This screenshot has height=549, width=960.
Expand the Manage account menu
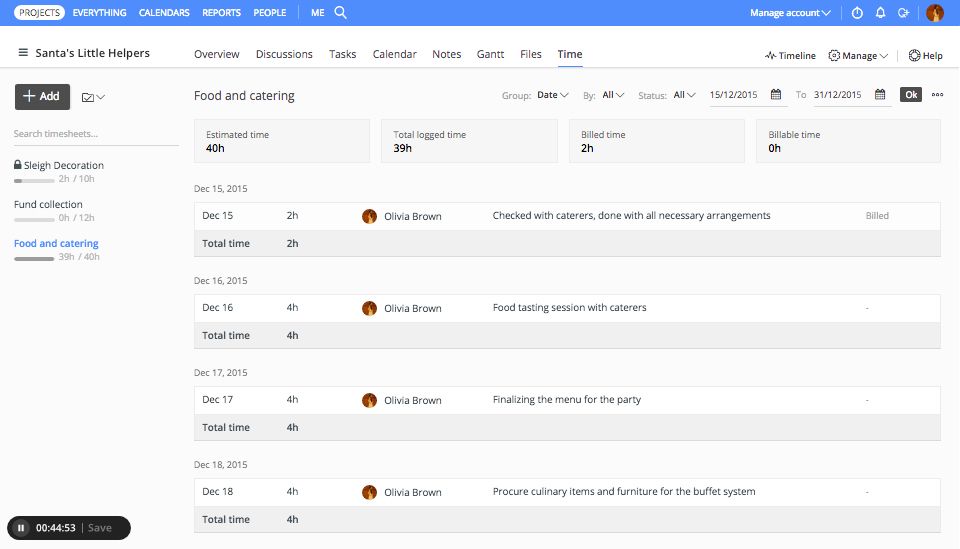tap(791, 13)
